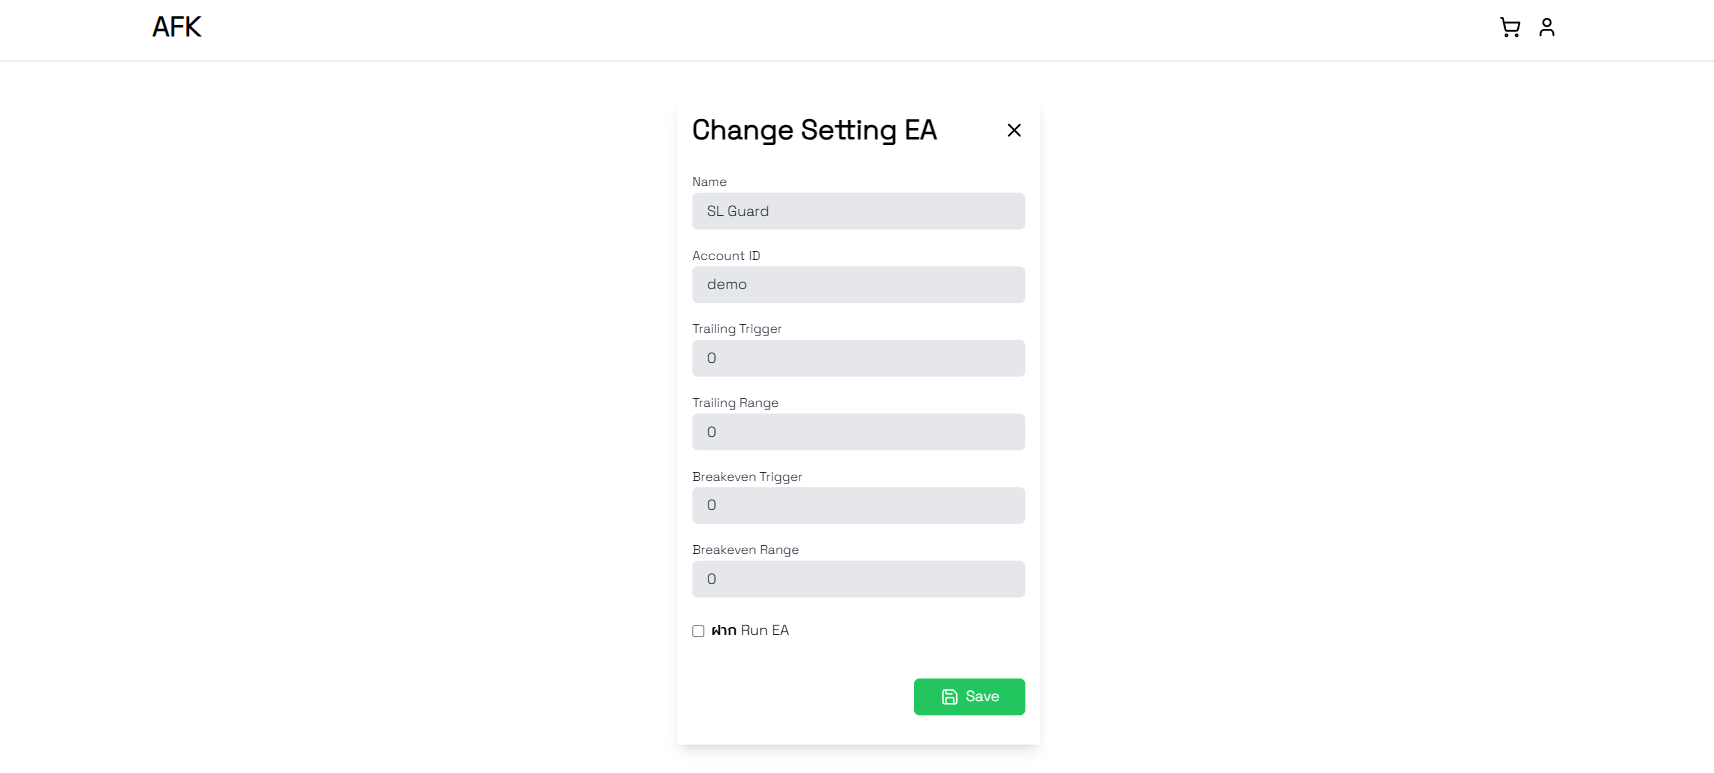This screenshot has height=773, width=1714.
Task: Click into the Trailing Range input
Action: 858,432
